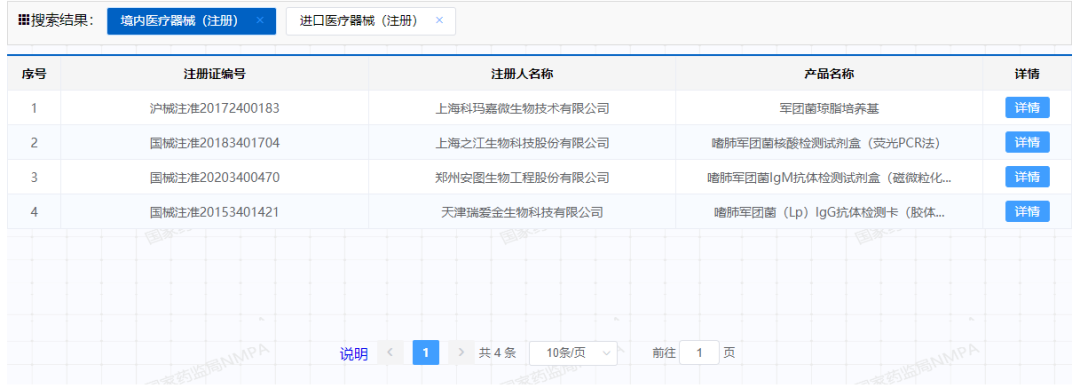This screenshot has height=388, width=1080.
Task: Click product 嗜肺军团菌IgM抗体检测试剂盒
Action: point(829,177)
